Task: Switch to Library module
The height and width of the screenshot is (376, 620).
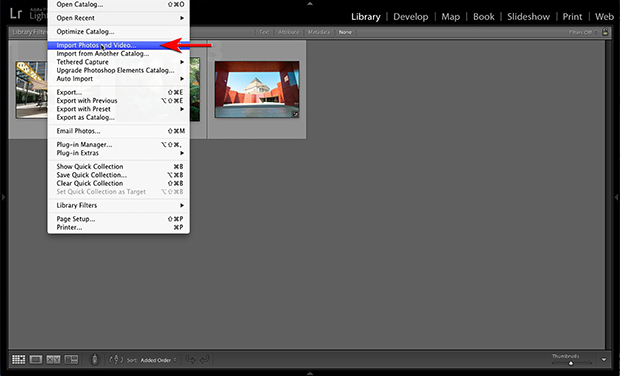Action: (366, 17)
